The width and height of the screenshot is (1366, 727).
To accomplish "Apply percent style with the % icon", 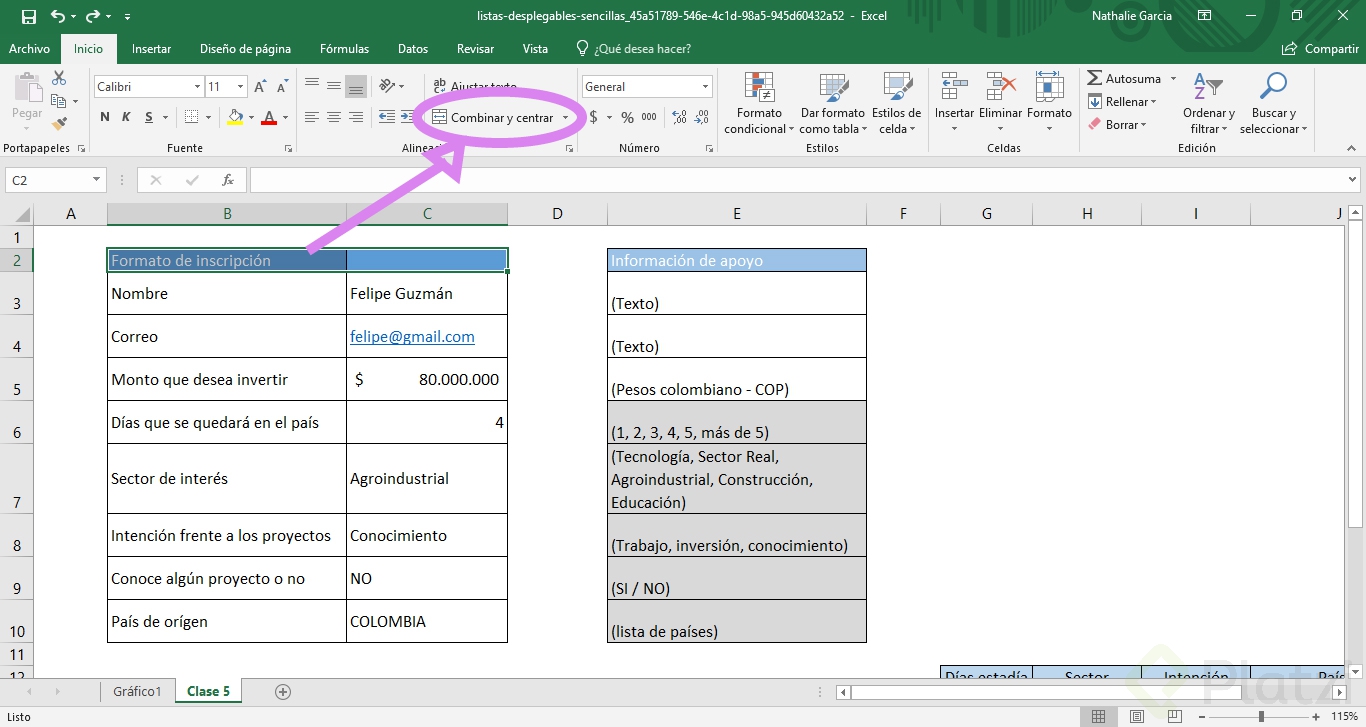I will click(627, 117).
